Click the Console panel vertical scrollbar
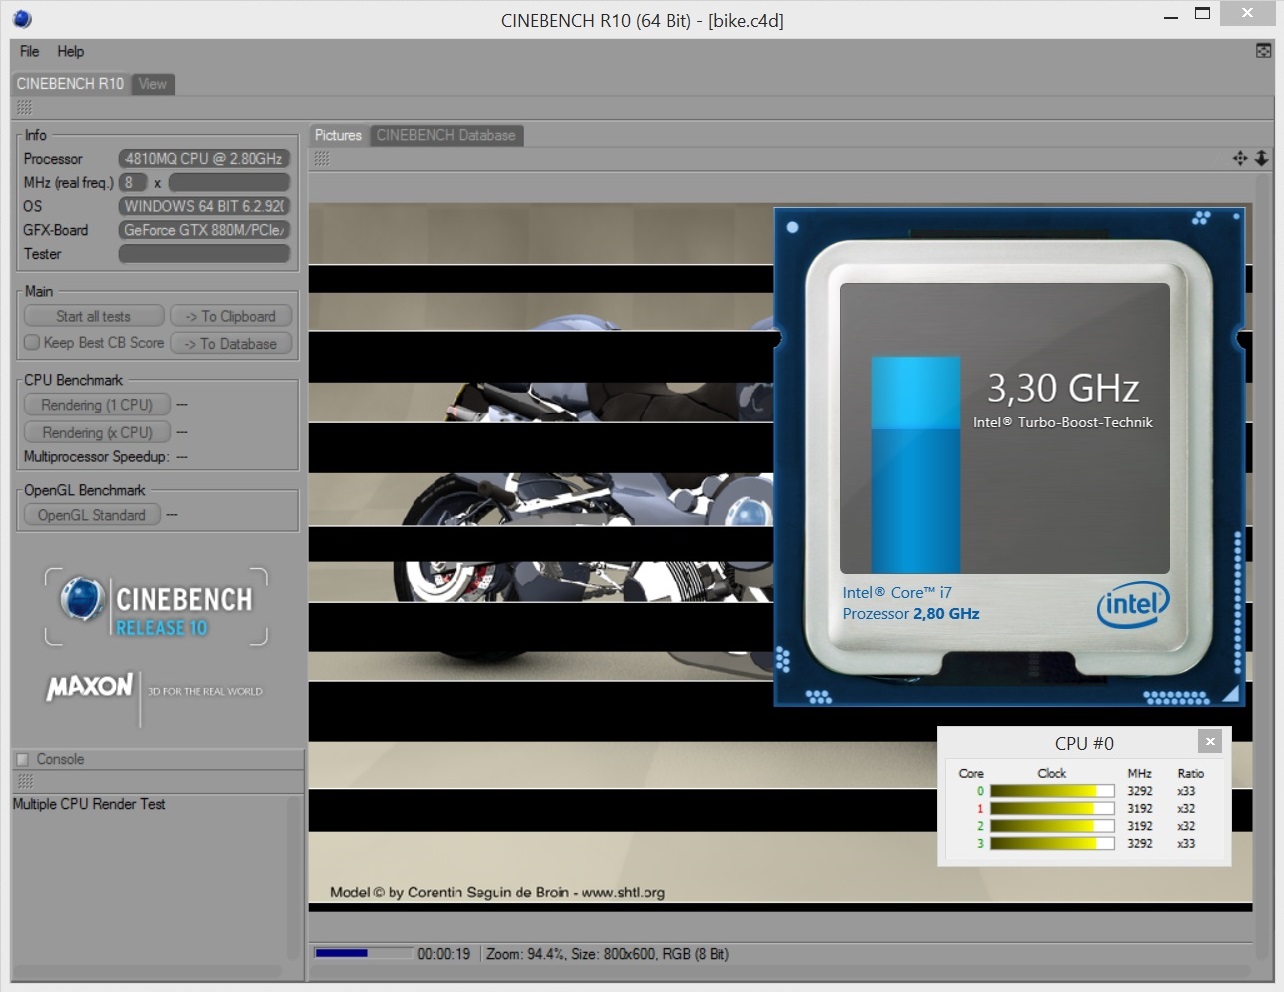This screenshot has height=992, width=1284. coord(294,878)
